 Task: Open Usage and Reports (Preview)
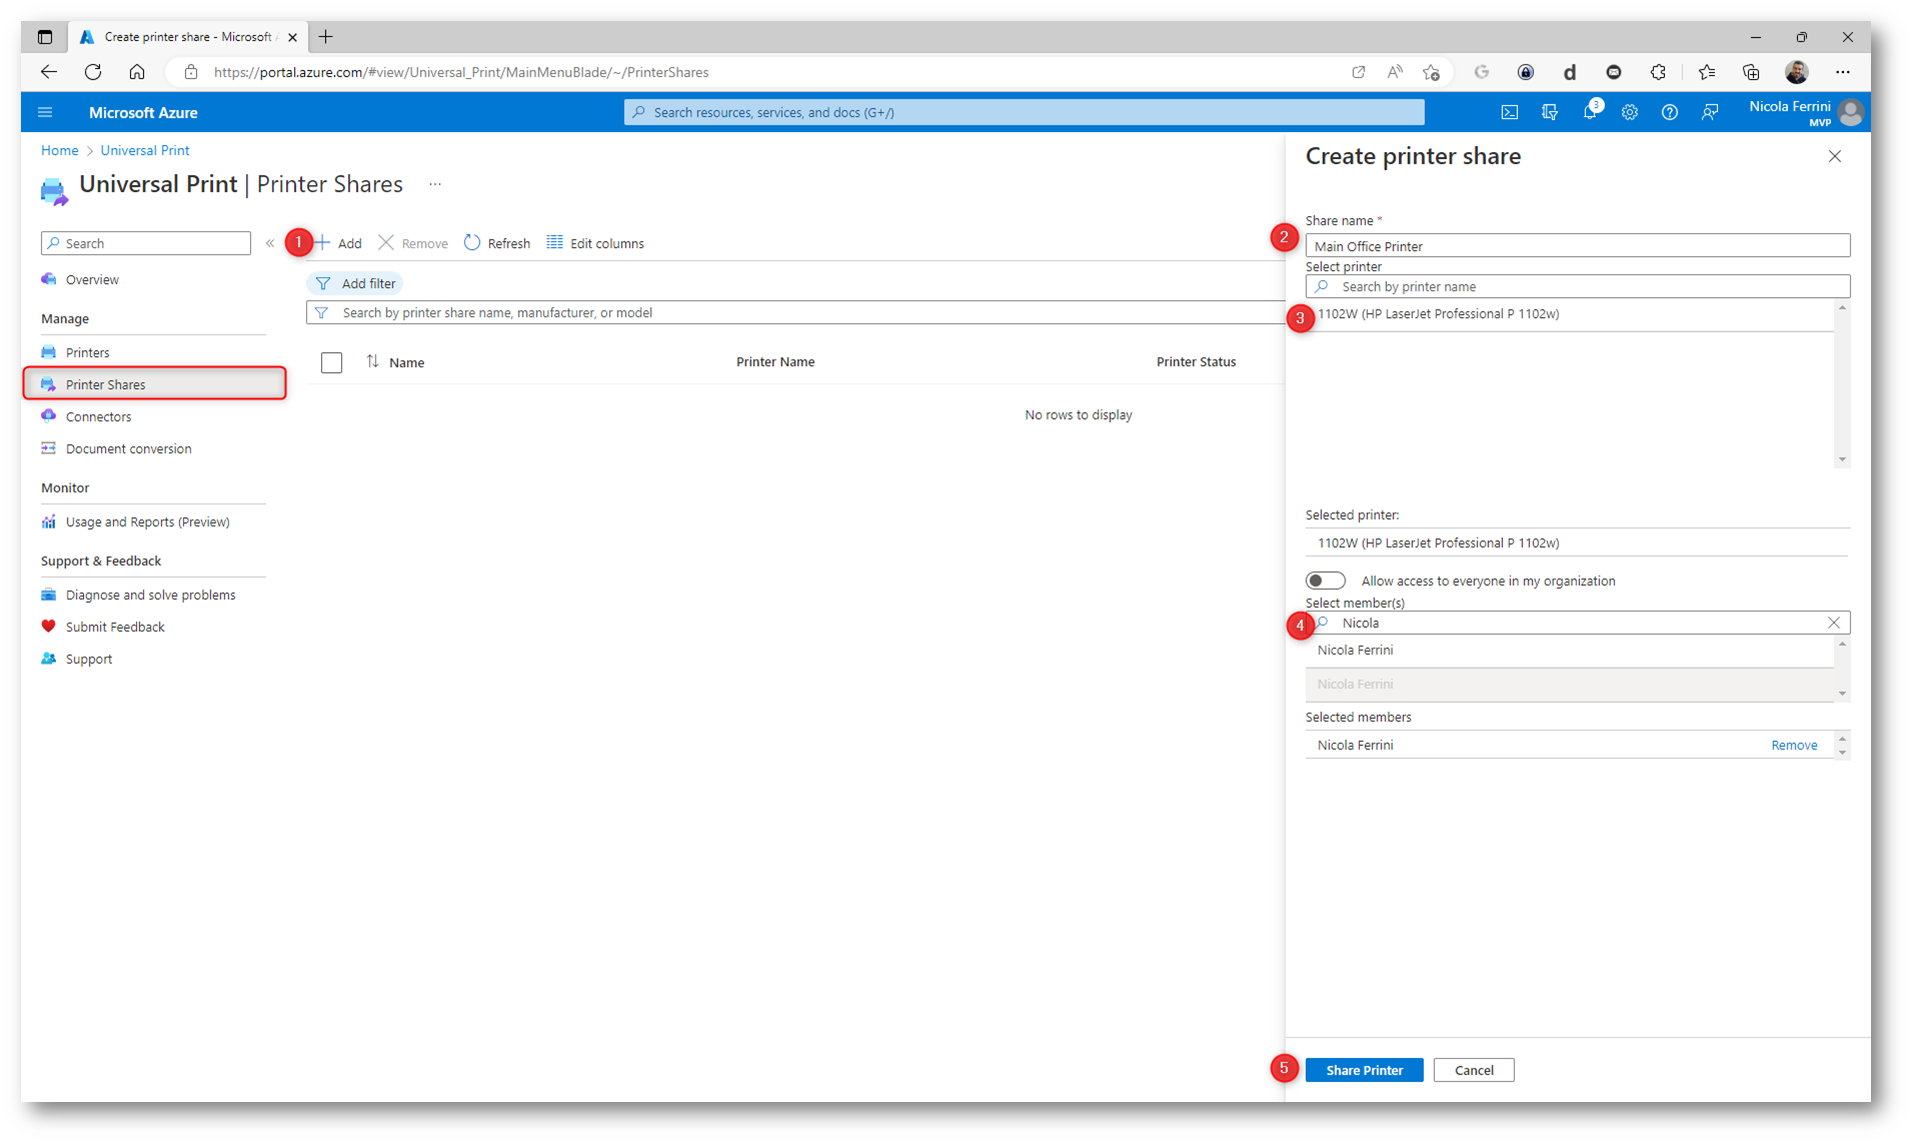(147, 521)
